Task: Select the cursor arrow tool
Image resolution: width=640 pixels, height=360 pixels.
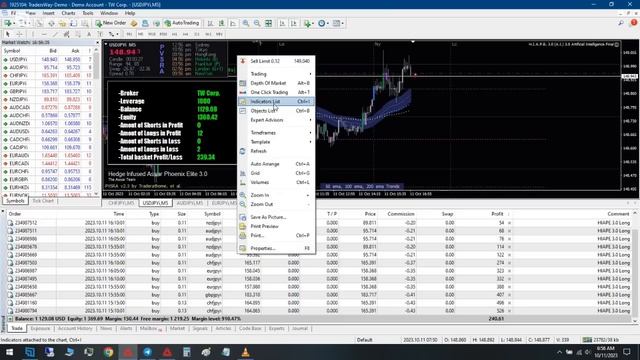Action: tap(7, 34)
